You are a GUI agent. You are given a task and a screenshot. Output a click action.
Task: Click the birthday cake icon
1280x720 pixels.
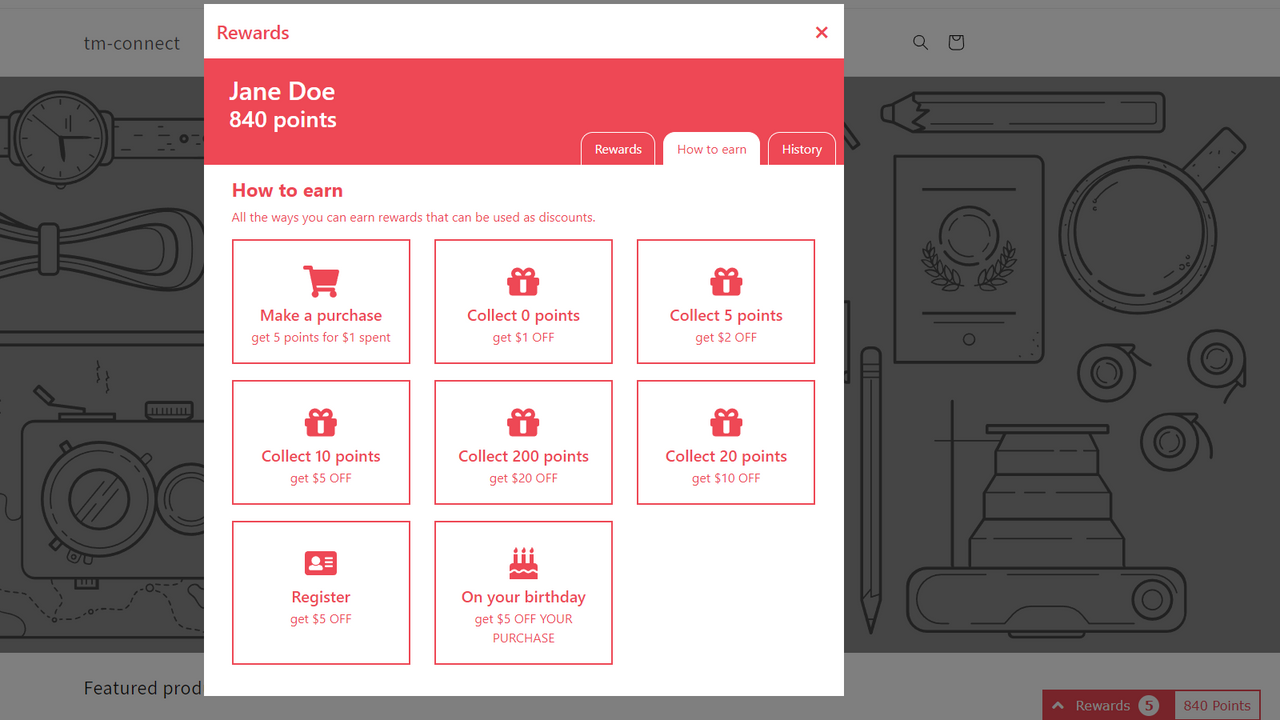(x=523, y=563)
